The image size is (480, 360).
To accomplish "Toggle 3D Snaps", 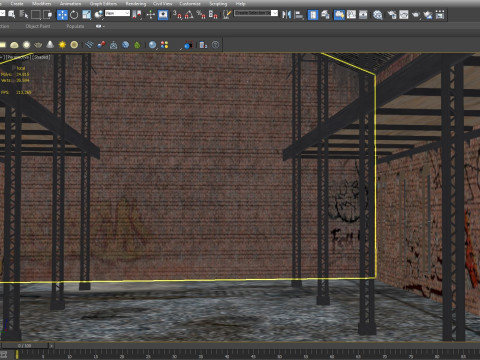I will click(177, 15).
